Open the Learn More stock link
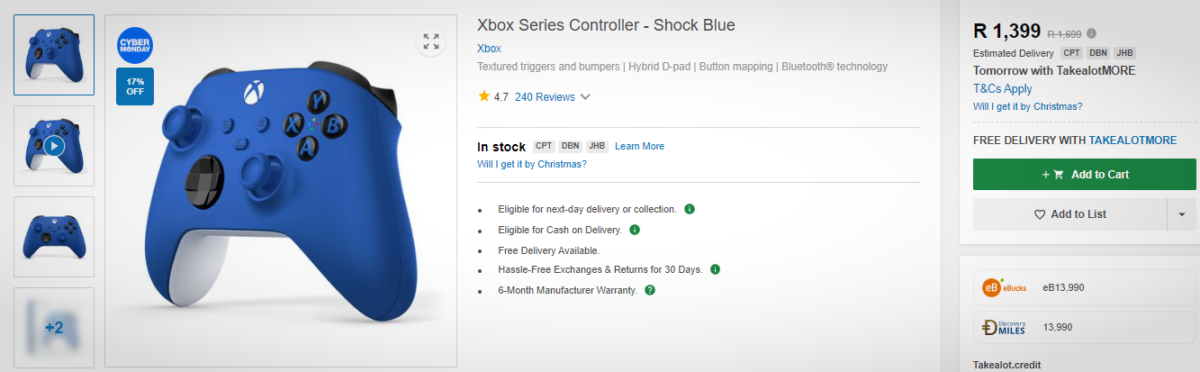The width and height of the screenshot is (1200, 372). coord(639,146)
